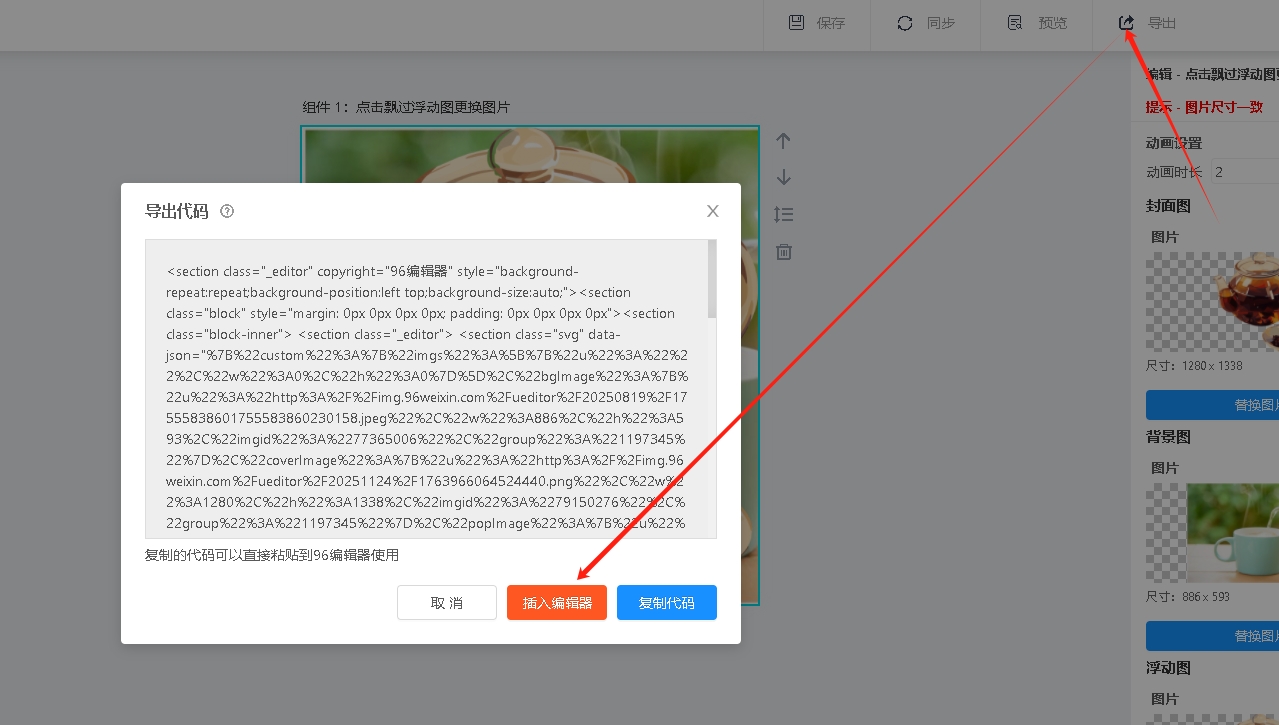The height and width of the screenshot is (725, 1279).
Task: Select the 背景图 teacup thumbnail
Action: tap(1212, 532)
